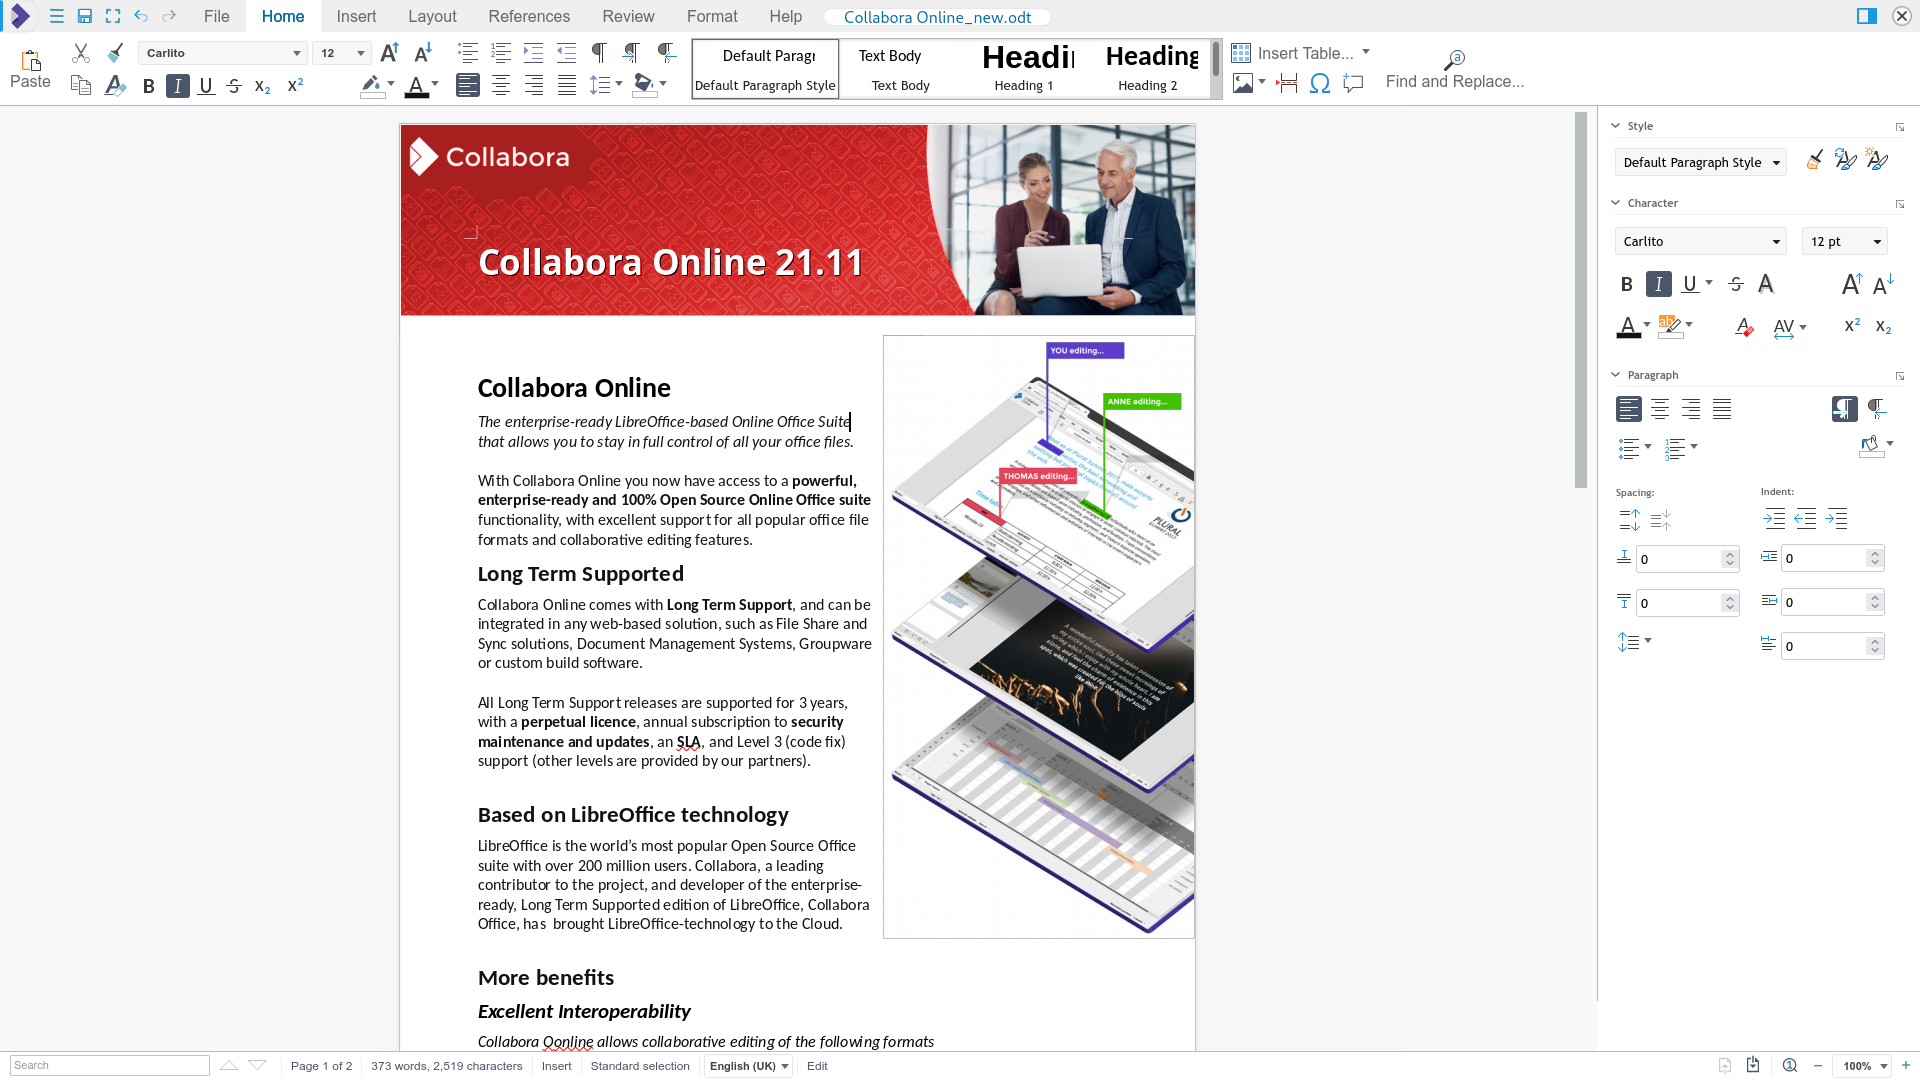
Task: Toggle Italic in the toolbar
Action: (x=178, y=86)
